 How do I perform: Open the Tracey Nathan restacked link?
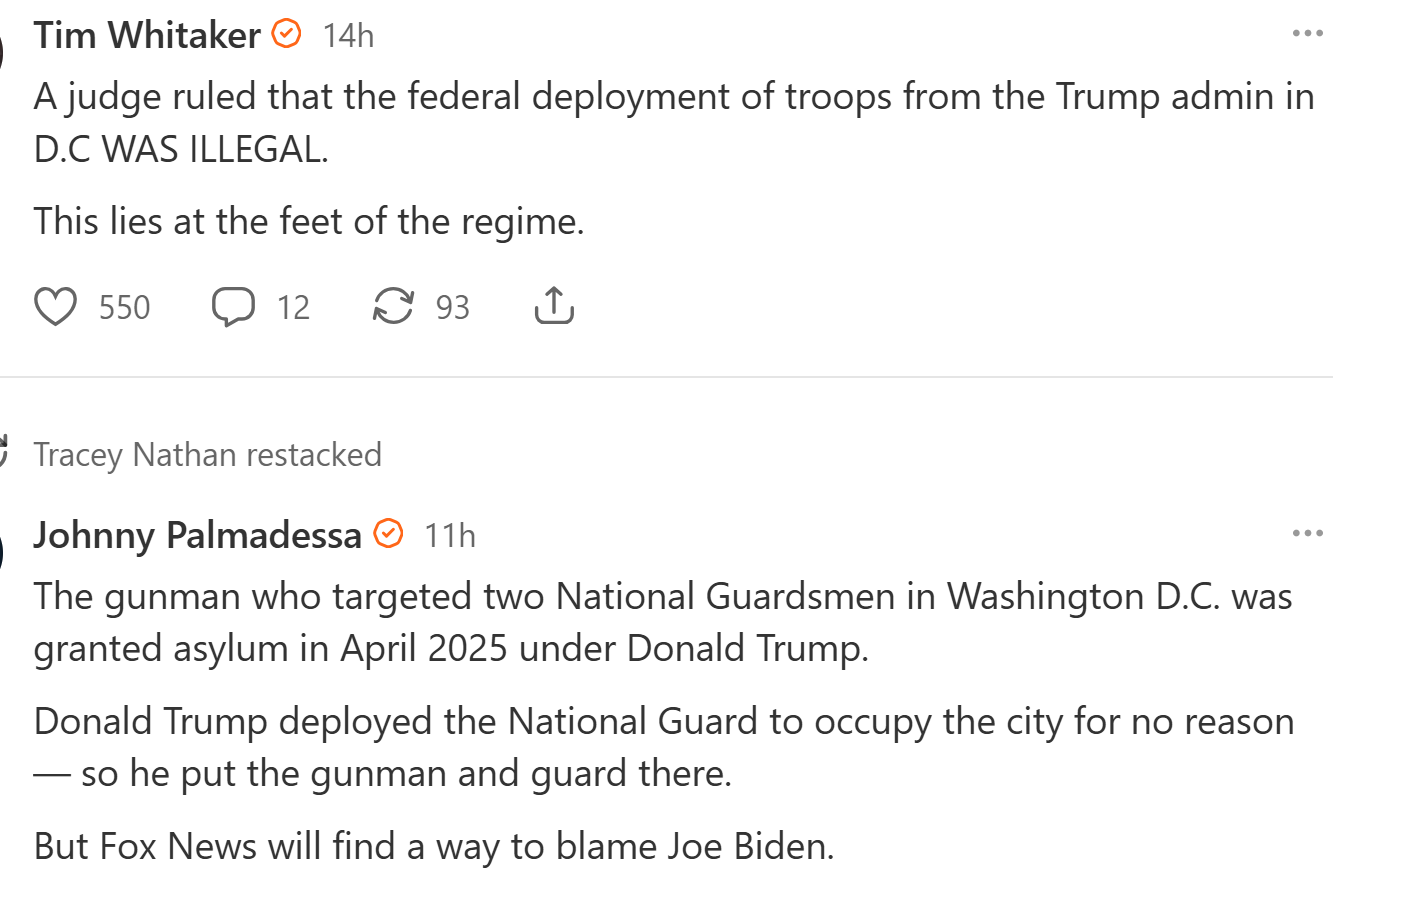click(x=207, y=455)
